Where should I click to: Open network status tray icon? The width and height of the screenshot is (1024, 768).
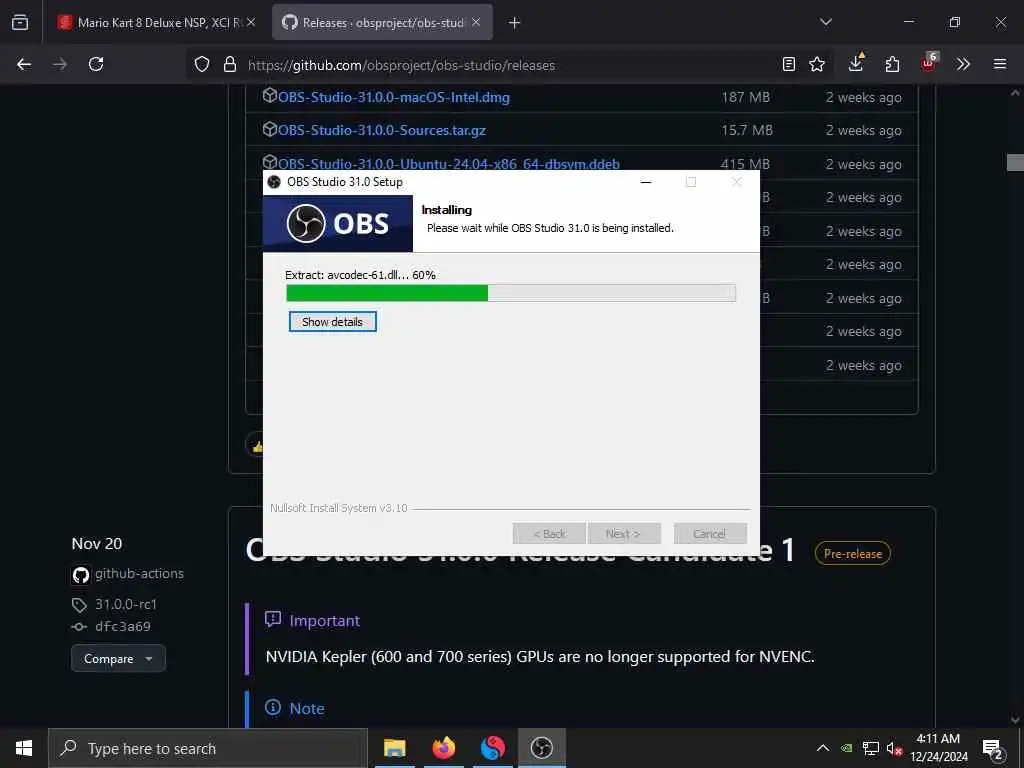(870, 748)
